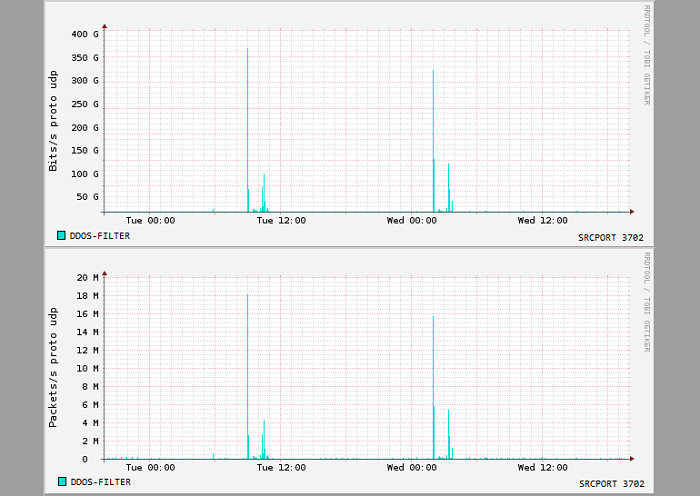The height and width of the screenshot is (496, 700).
Task: Click the red x-axis arrow of the bits graph
Action: click(x=632, y=212)
